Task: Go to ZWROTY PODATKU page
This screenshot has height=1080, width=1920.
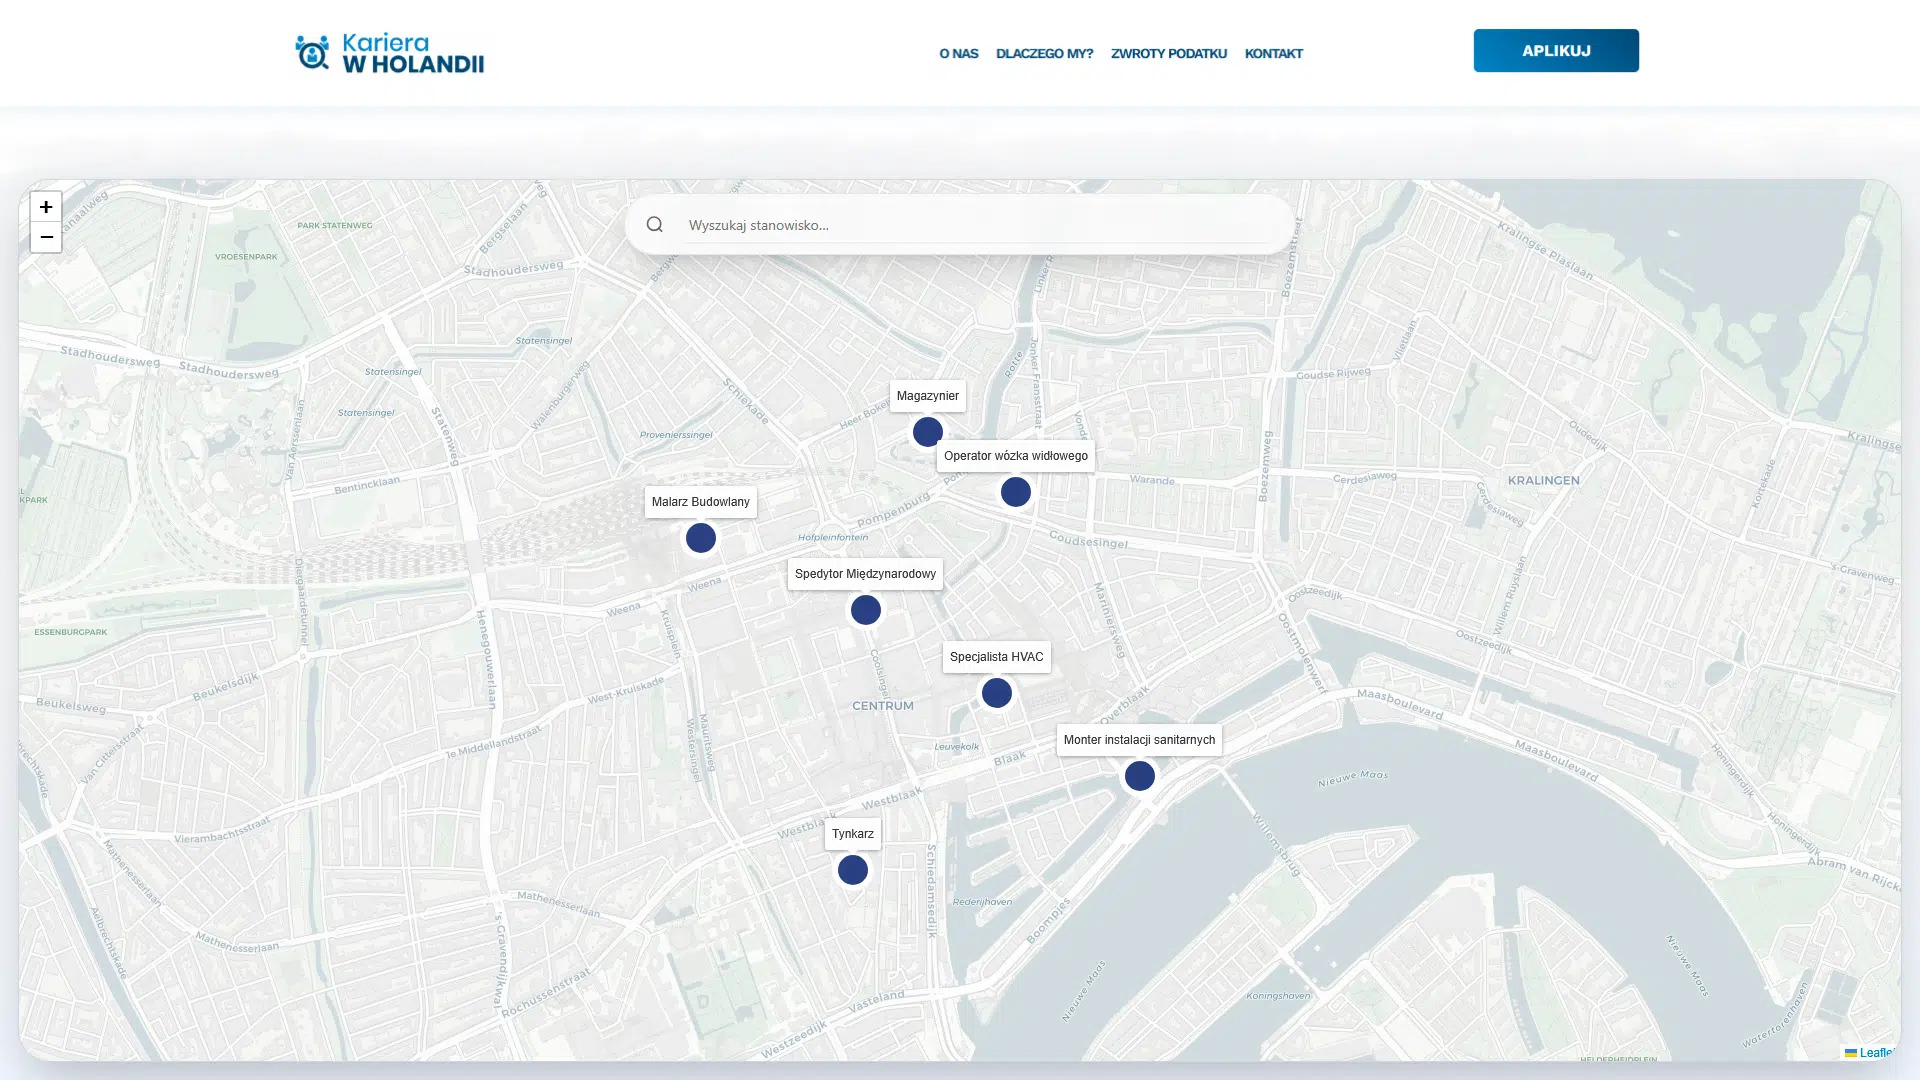Action: 1169,54
